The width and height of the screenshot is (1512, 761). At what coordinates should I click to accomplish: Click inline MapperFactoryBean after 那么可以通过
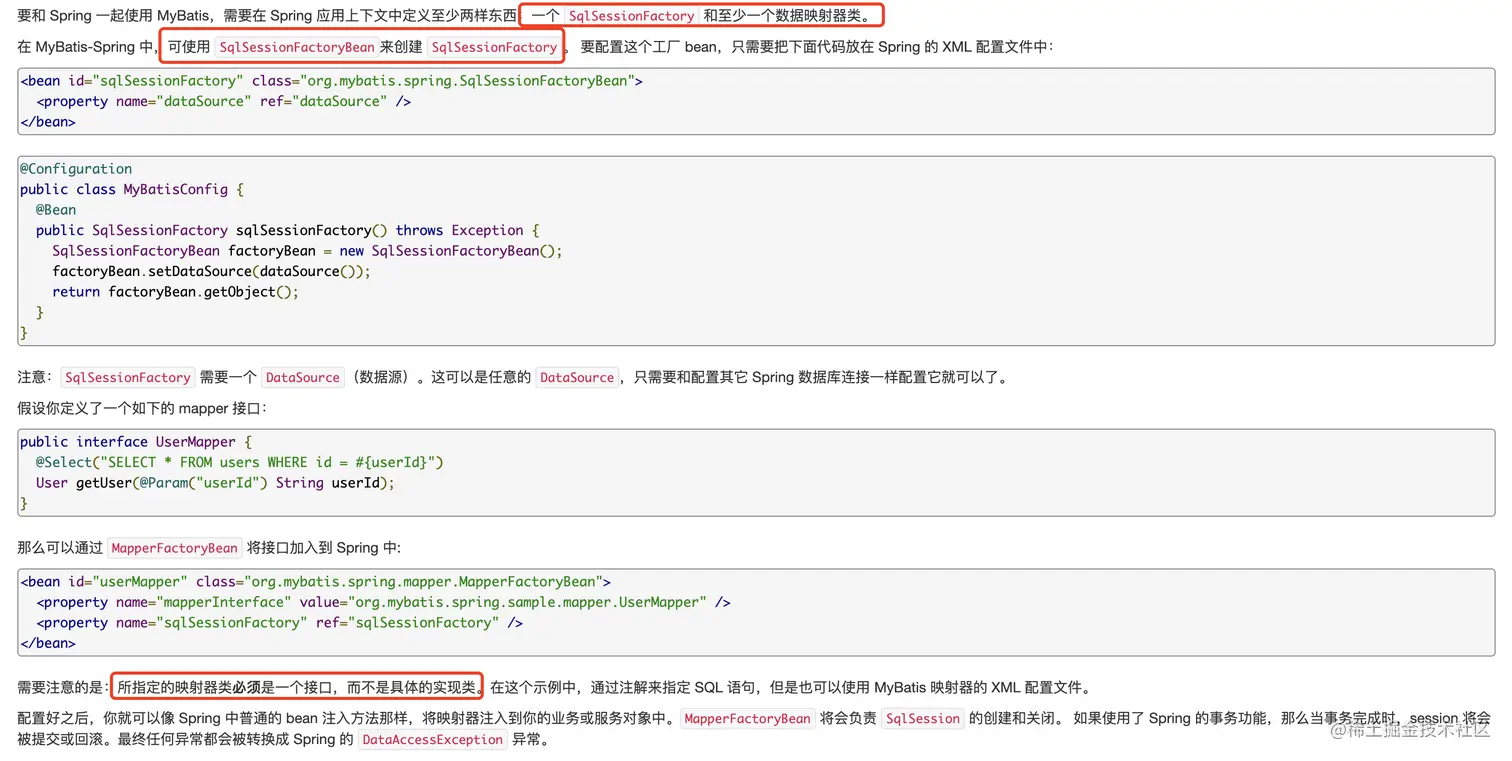[175, 548]
